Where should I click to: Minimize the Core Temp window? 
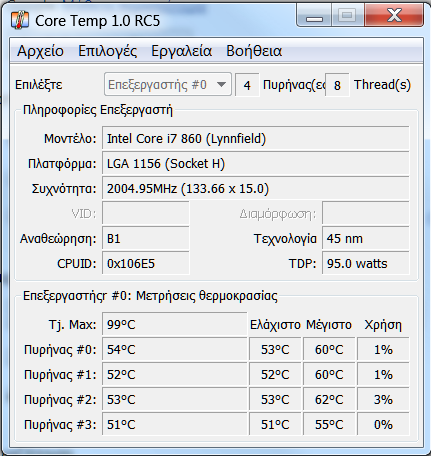314,16
